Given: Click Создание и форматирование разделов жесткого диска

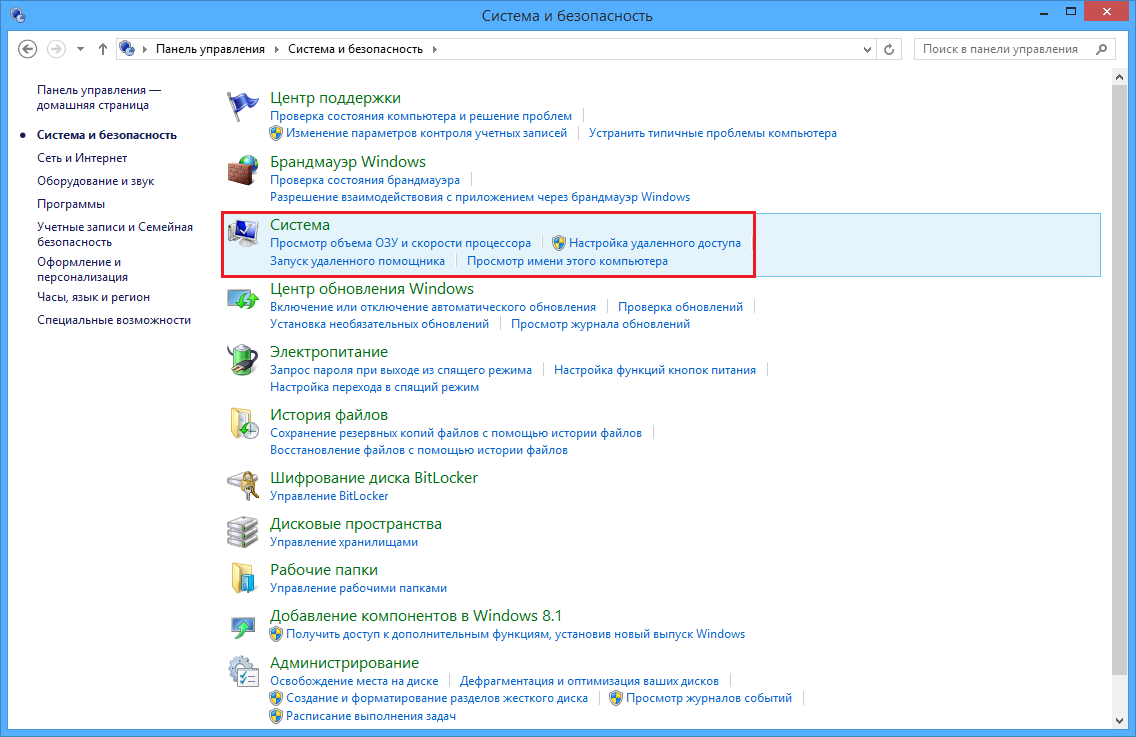Looking at the screenshot, I should 437,699.
